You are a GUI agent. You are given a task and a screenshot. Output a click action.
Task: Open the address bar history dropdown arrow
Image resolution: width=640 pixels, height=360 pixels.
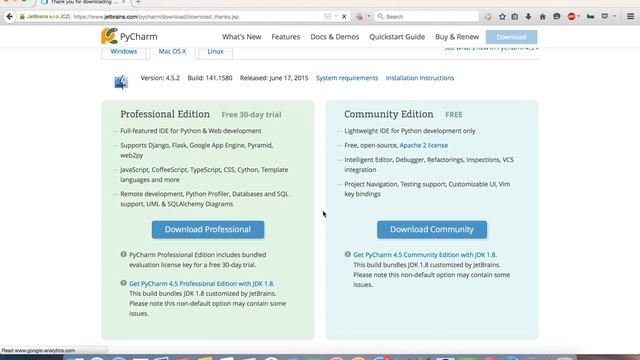click(336, 17)
